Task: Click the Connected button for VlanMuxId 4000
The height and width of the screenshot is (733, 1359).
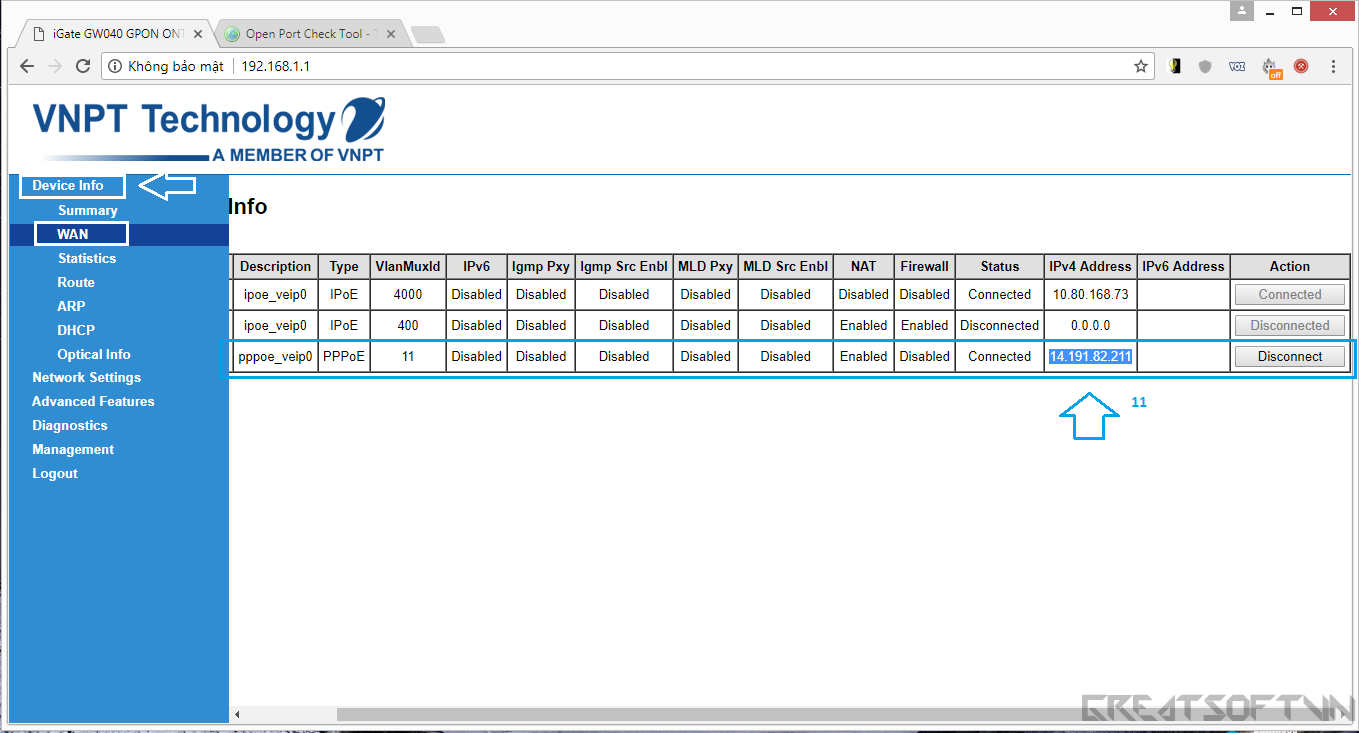Action: [1290, 294]
